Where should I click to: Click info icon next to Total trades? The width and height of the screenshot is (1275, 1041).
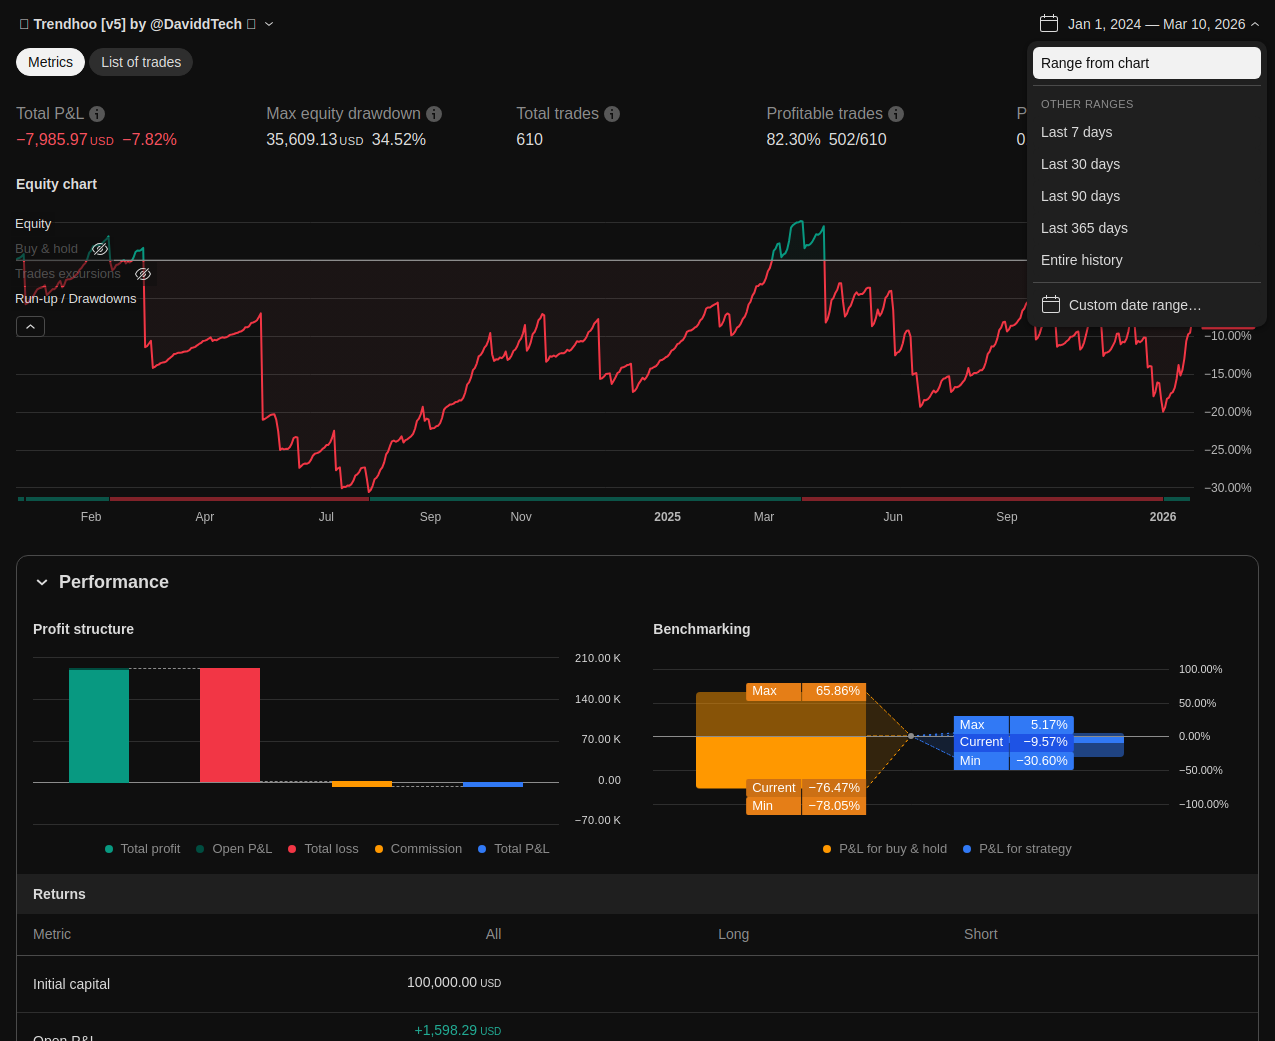(612, 114)
